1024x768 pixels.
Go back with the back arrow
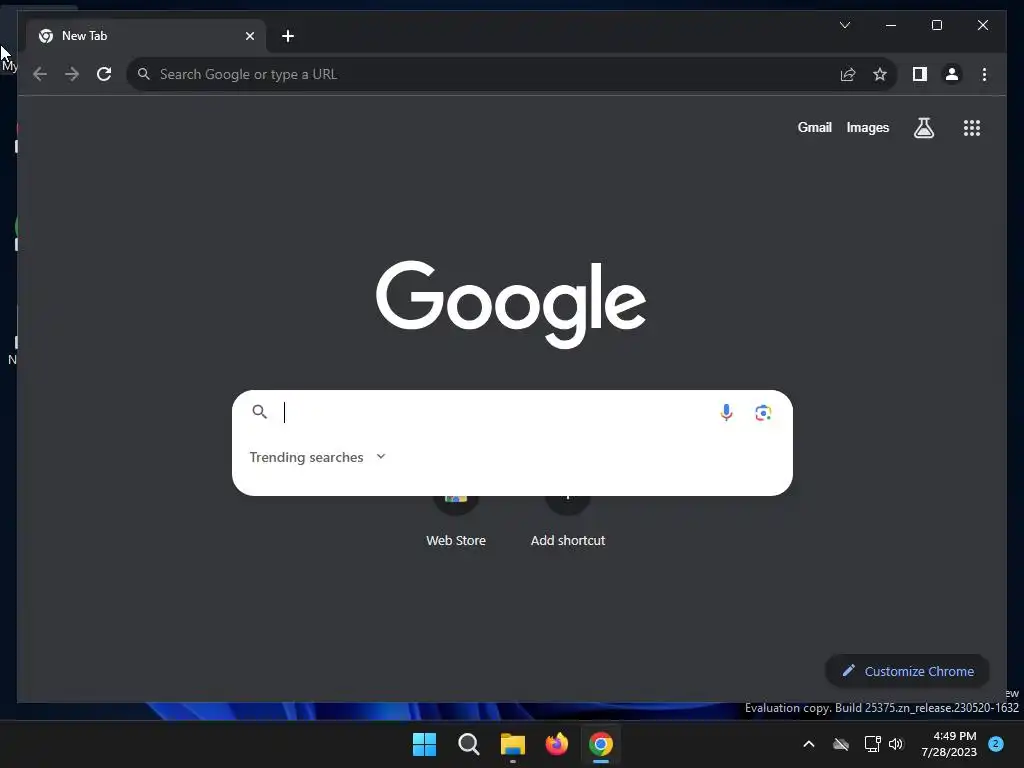[x=40, y=74]
